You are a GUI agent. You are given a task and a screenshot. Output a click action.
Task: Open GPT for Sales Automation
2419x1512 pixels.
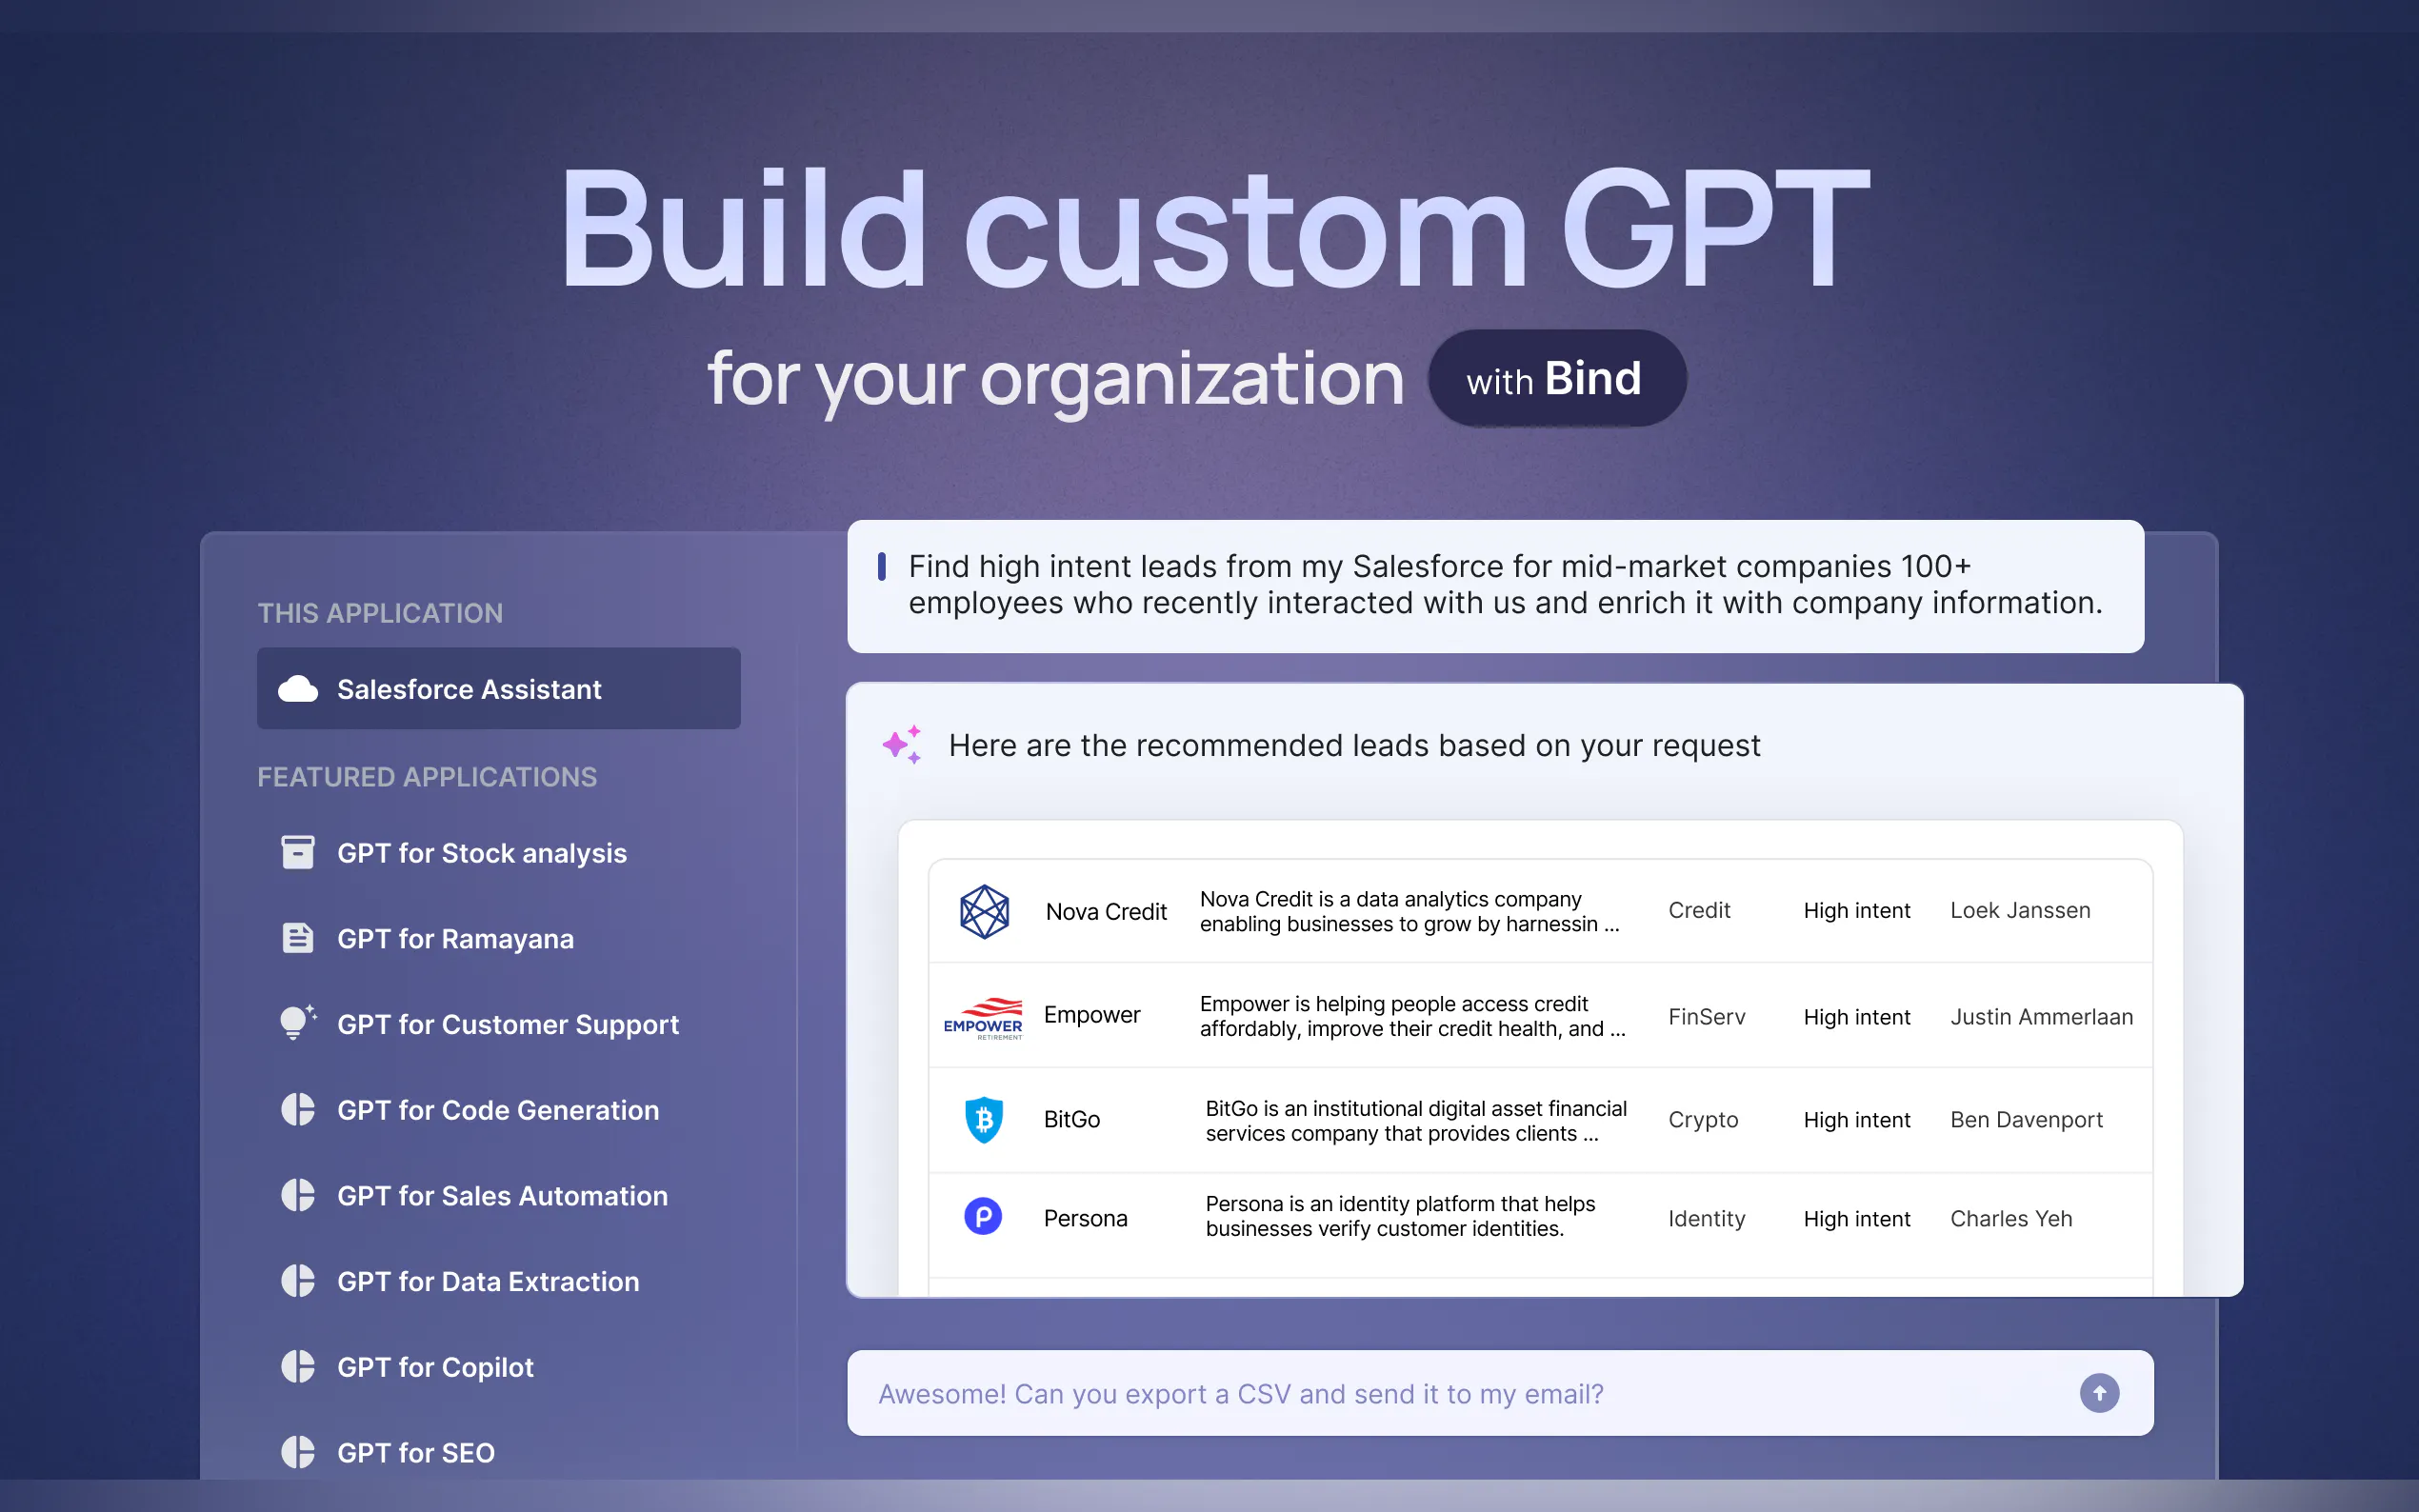coord(501,1196)
